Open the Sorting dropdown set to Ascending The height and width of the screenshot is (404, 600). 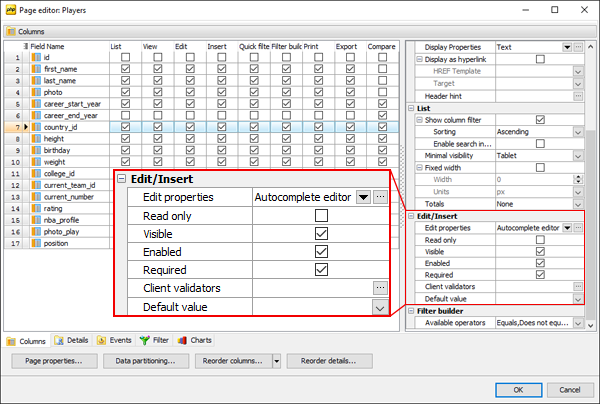[x=578, y=131]
